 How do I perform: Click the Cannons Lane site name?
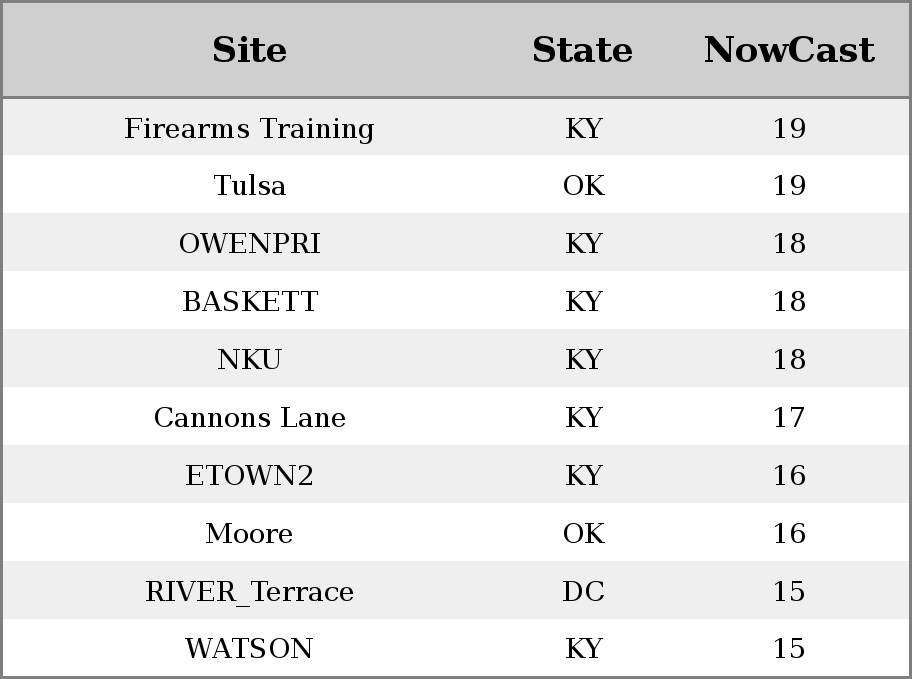pyautogui.click(x=250, y=417)
